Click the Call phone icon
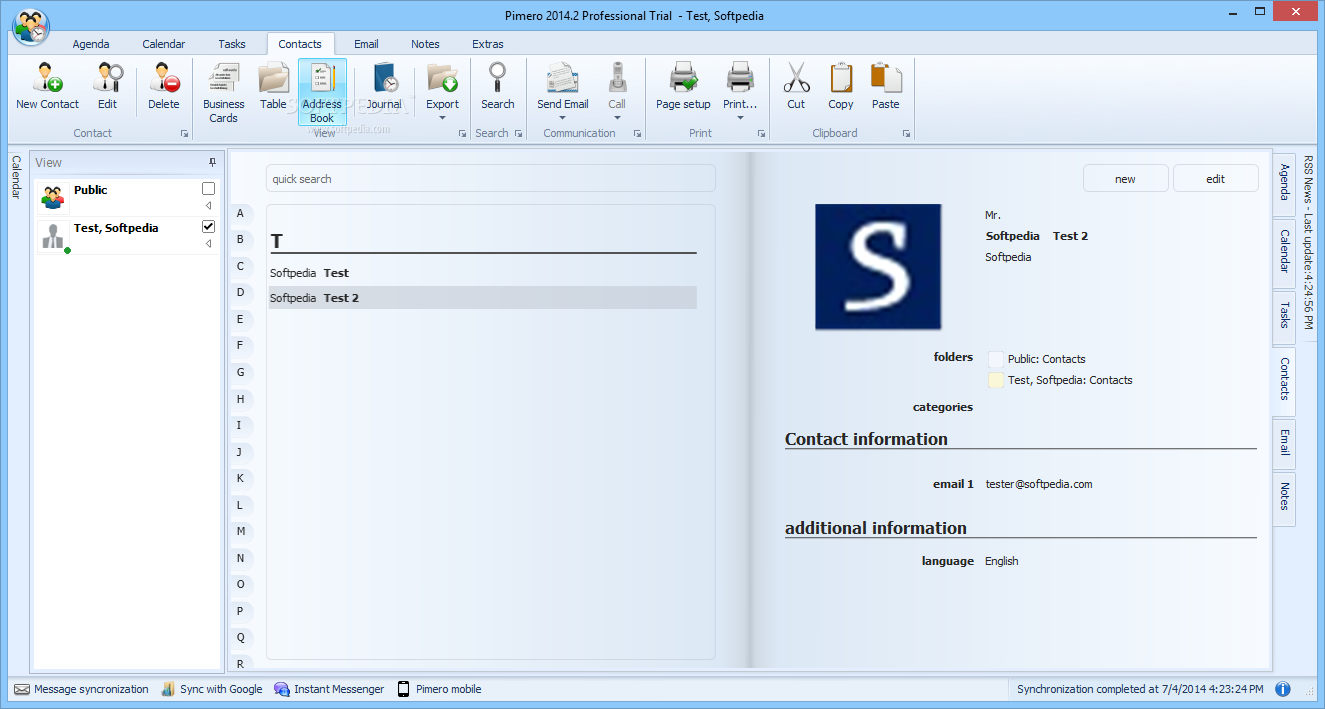 point(617,78)
